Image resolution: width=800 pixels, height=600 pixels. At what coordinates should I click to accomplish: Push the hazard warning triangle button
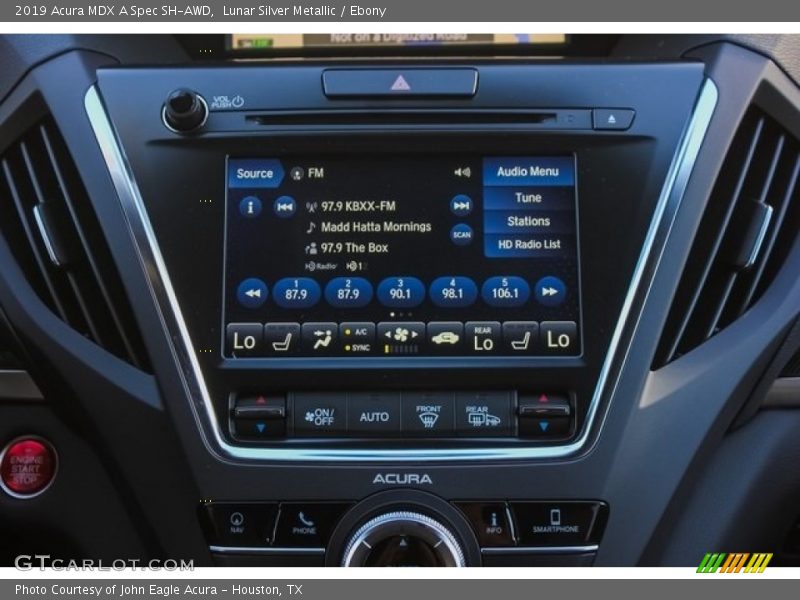click(x=400, y=83)
